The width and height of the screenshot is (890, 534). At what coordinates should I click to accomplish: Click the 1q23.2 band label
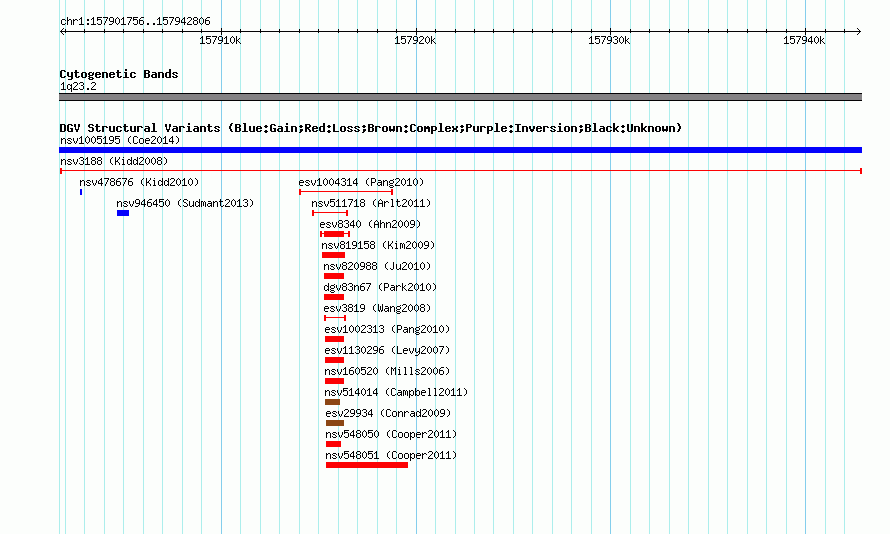pyautogui.click(x=78, y=86)
